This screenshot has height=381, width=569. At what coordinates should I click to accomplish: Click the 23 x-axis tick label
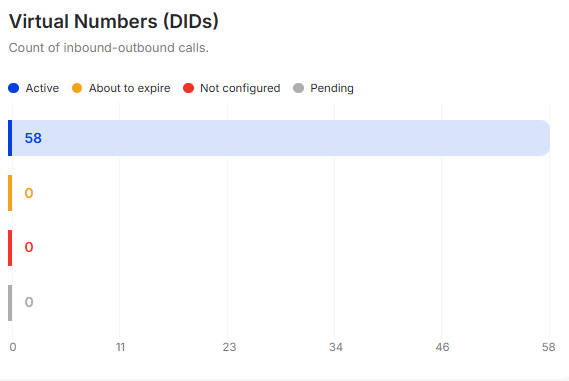pyautogui.click(x=229, y=347)
